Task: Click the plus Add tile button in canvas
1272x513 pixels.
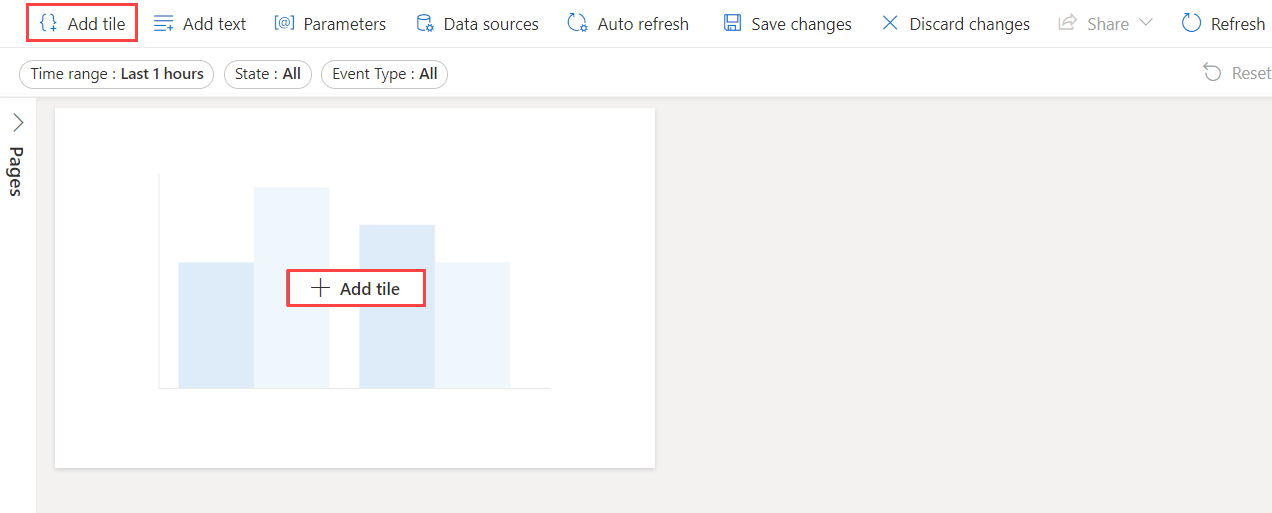Action: click(x=357, y=289)
